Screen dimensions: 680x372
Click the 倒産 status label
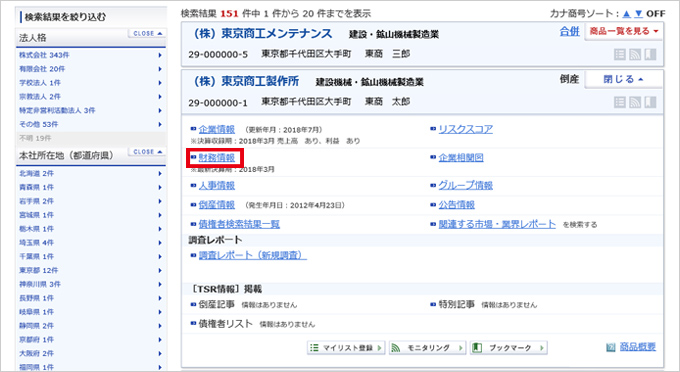(x=569, y=79)
